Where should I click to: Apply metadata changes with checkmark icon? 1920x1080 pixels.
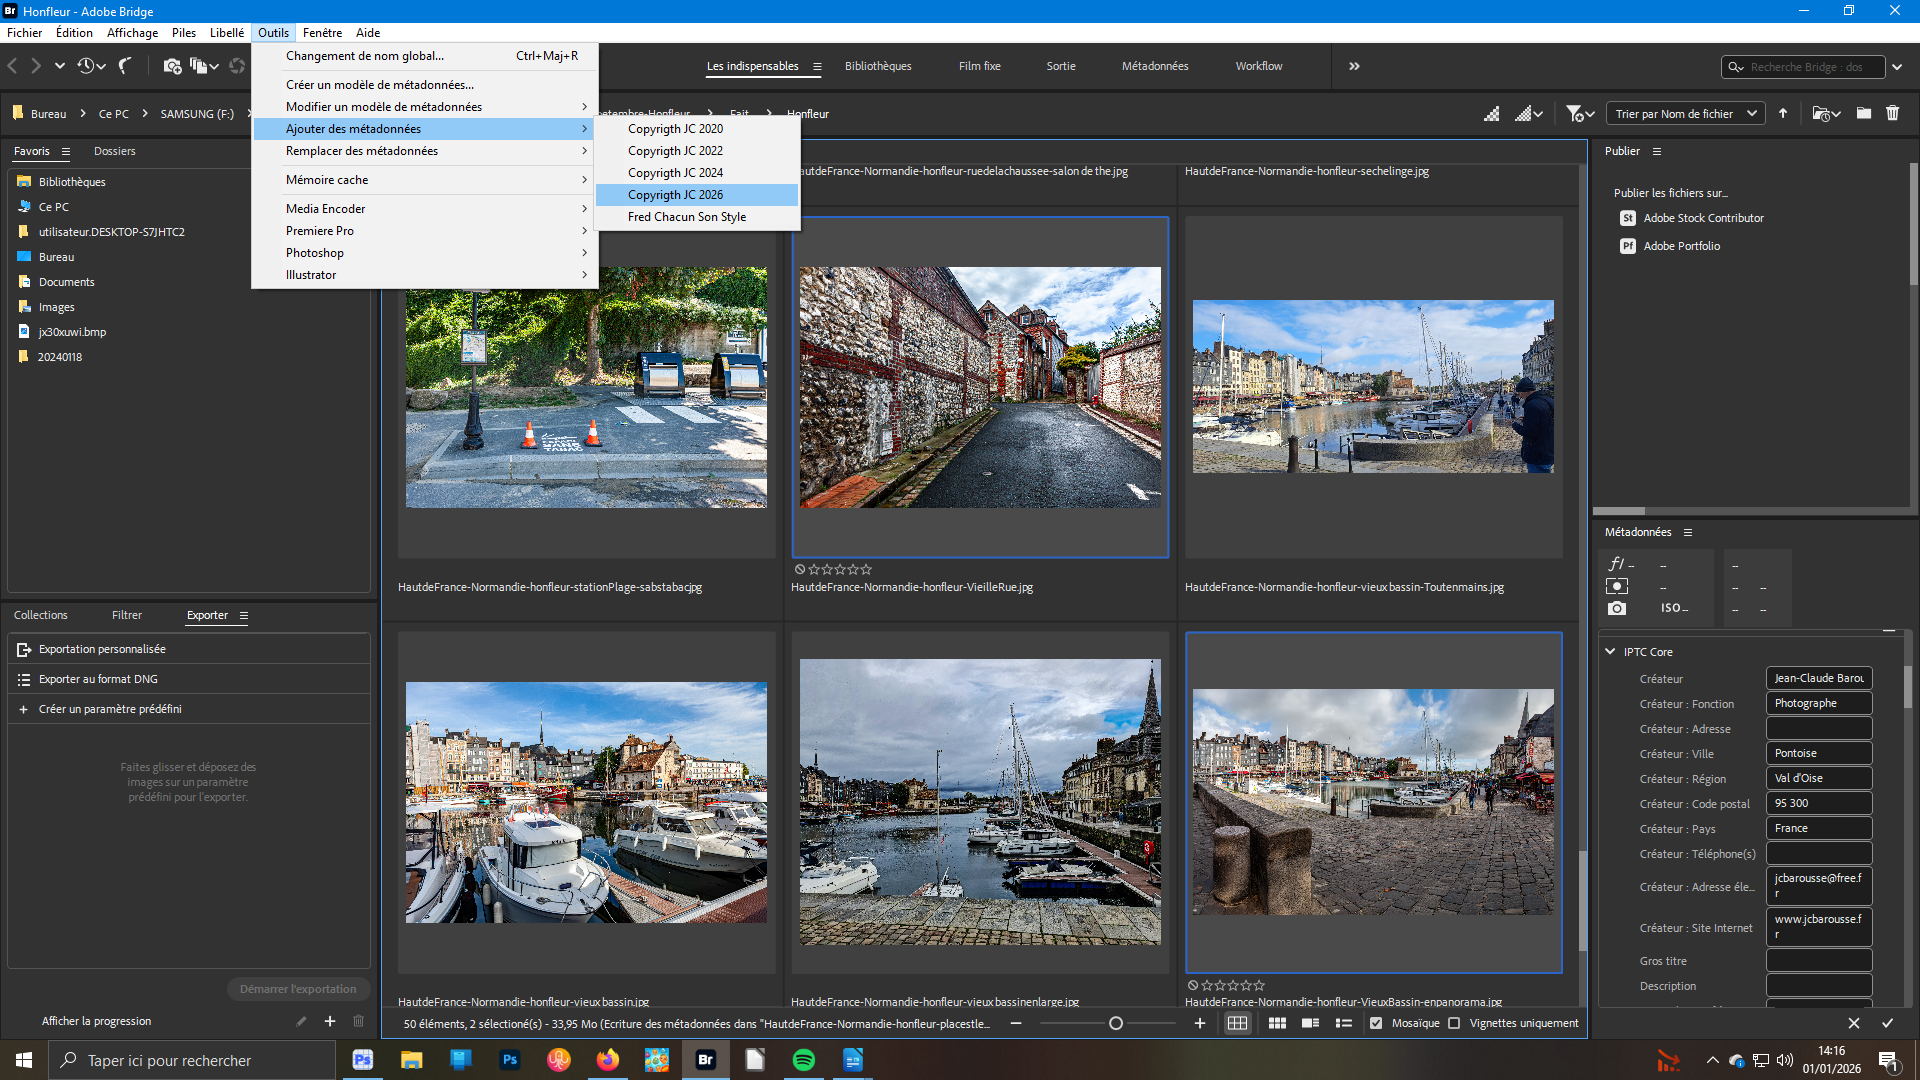click(1887, 1023)
